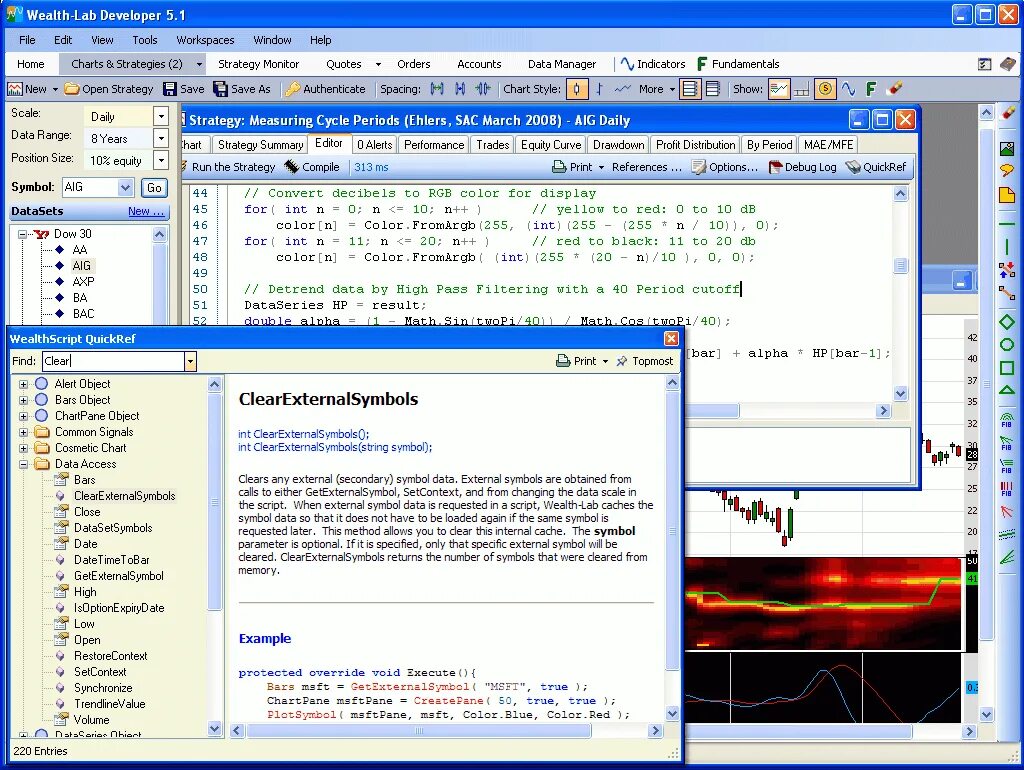Viewport: 1024px width, 770px height.
Task: Open the Data Range dropdown
Action: pyautogui.click(x=161, y=138)
